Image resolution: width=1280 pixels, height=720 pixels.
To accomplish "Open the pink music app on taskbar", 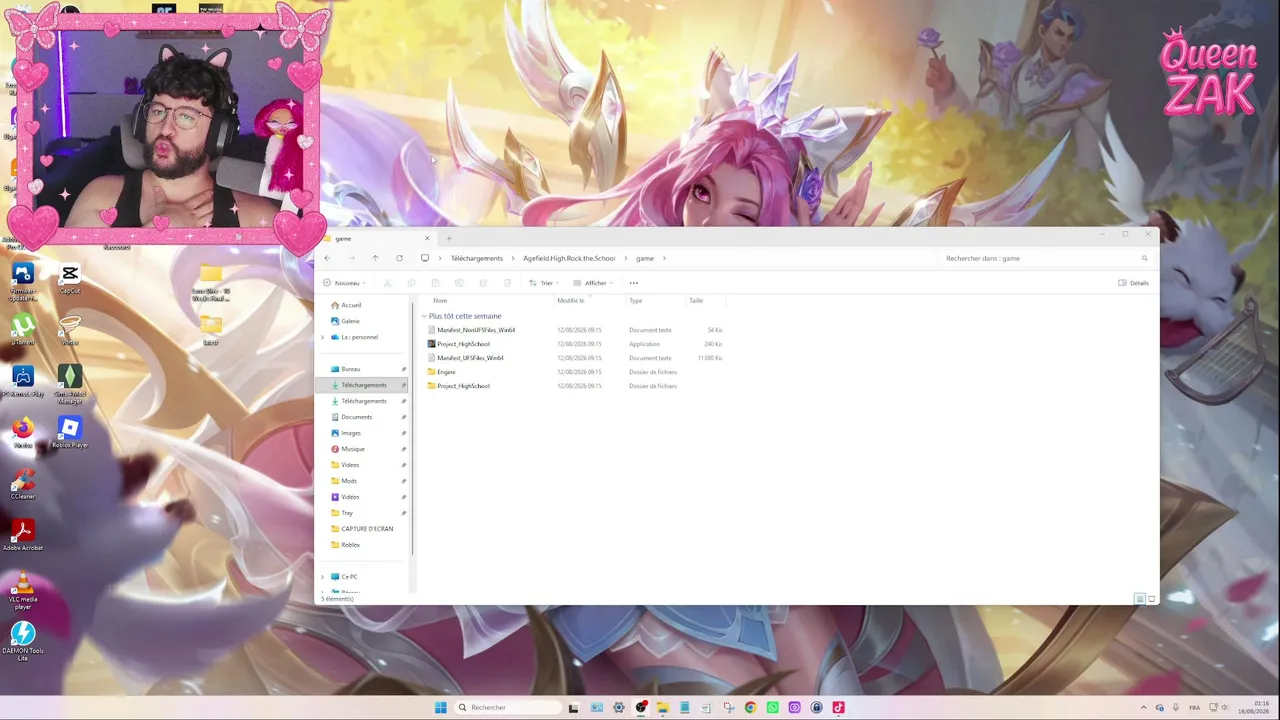I will click(x=838, y=708).
